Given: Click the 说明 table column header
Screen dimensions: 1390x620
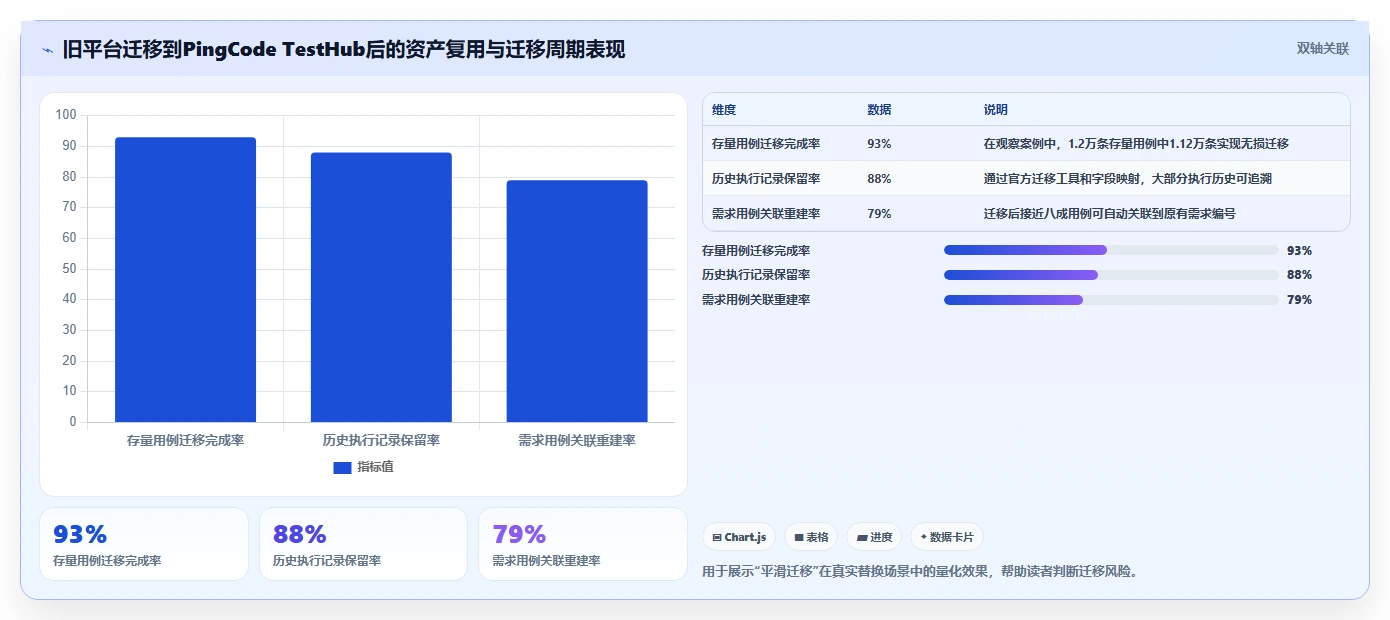Looking at the screenshot, I should 996,110.
